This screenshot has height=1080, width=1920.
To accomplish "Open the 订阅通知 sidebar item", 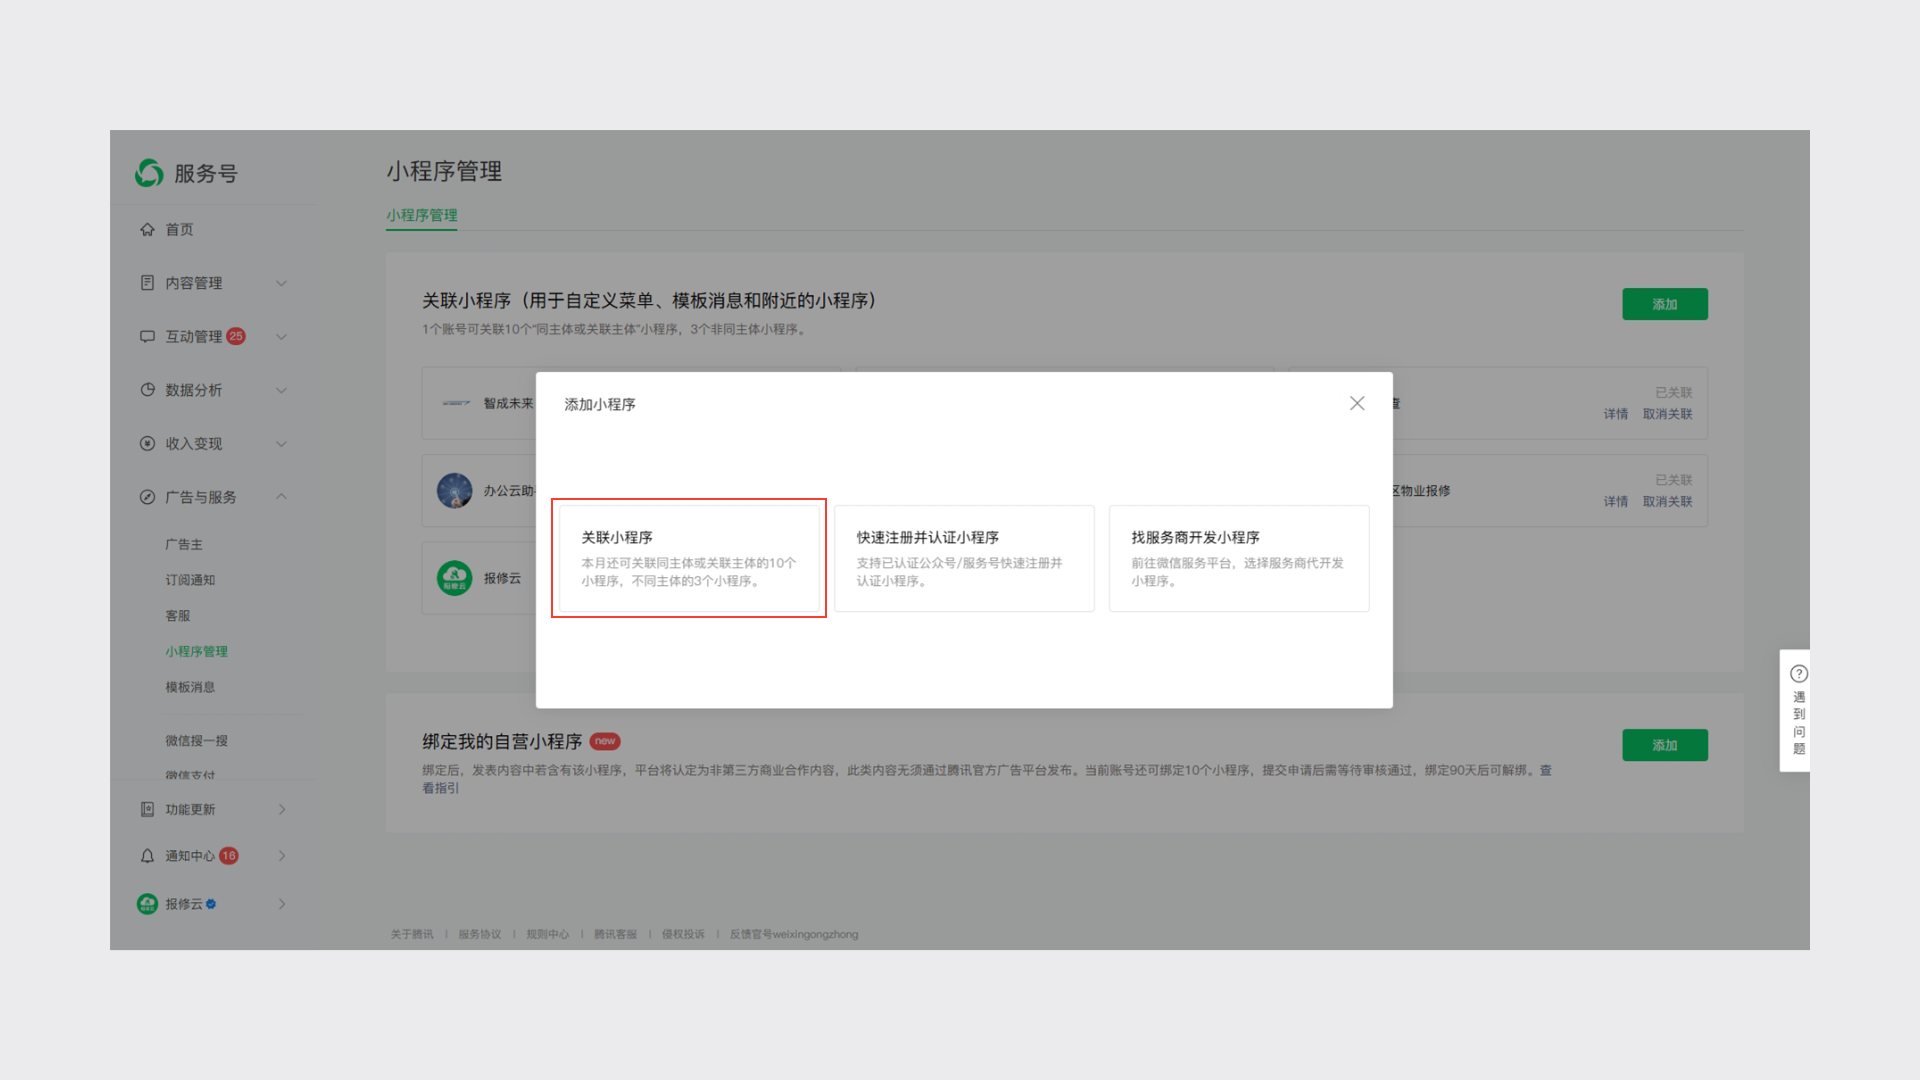I will point(190,580).
